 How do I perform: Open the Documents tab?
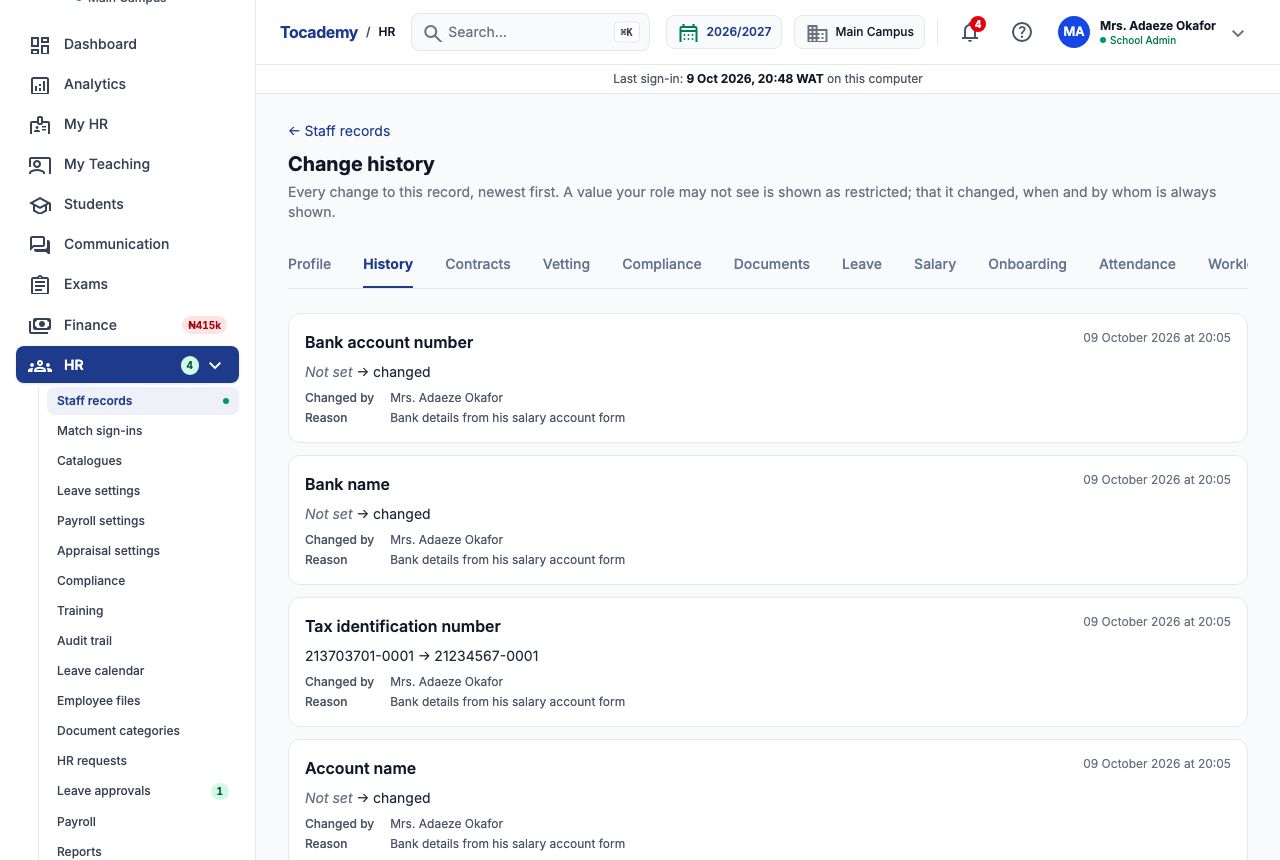coord(772,264)
